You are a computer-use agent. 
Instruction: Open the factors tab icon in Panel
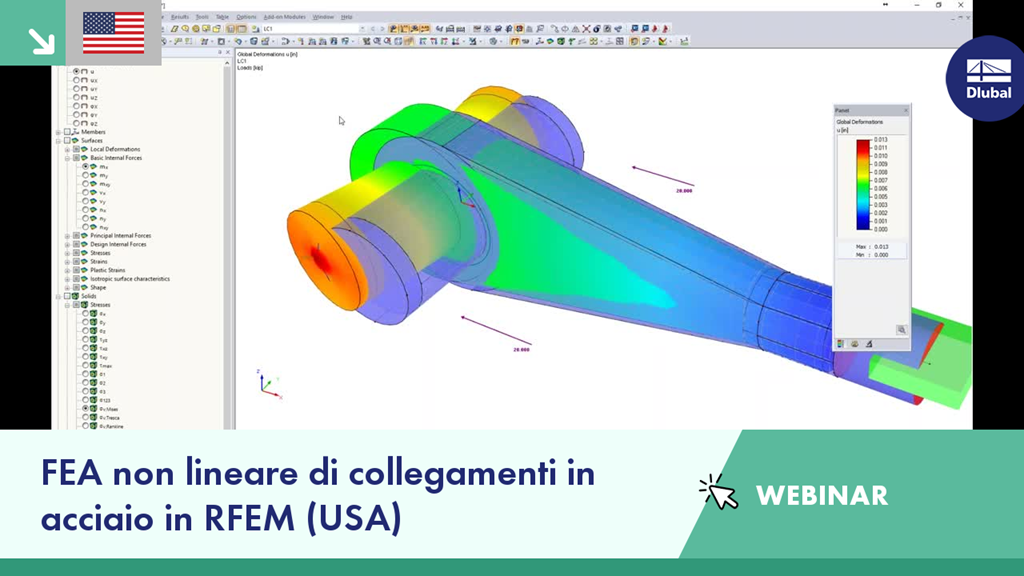[x=854, y=344]
